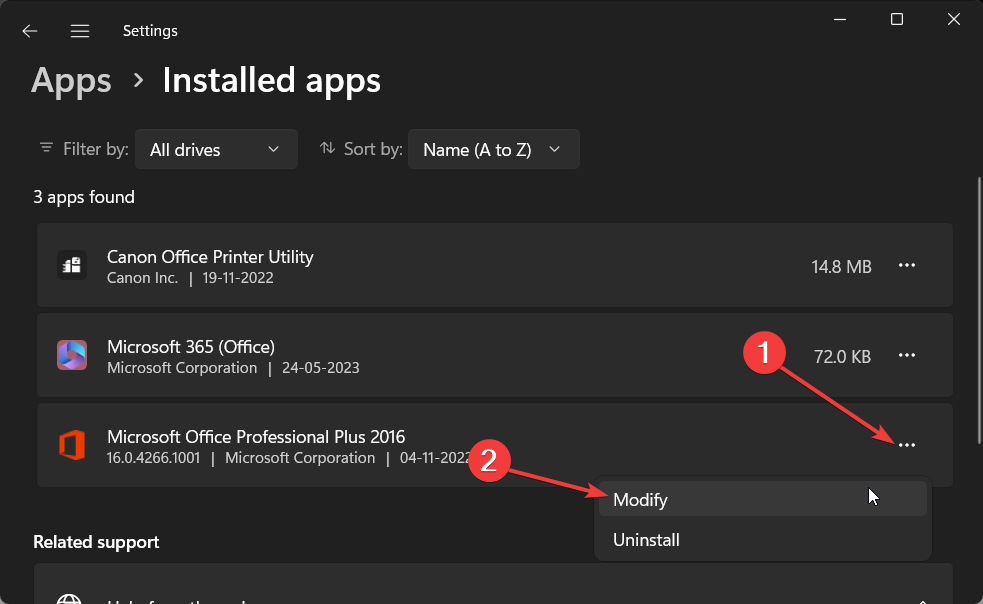This screenshot has height=604, width=983.
Task: Open more options for Microsoft 365 (Office)
Action: click(907, 355)
